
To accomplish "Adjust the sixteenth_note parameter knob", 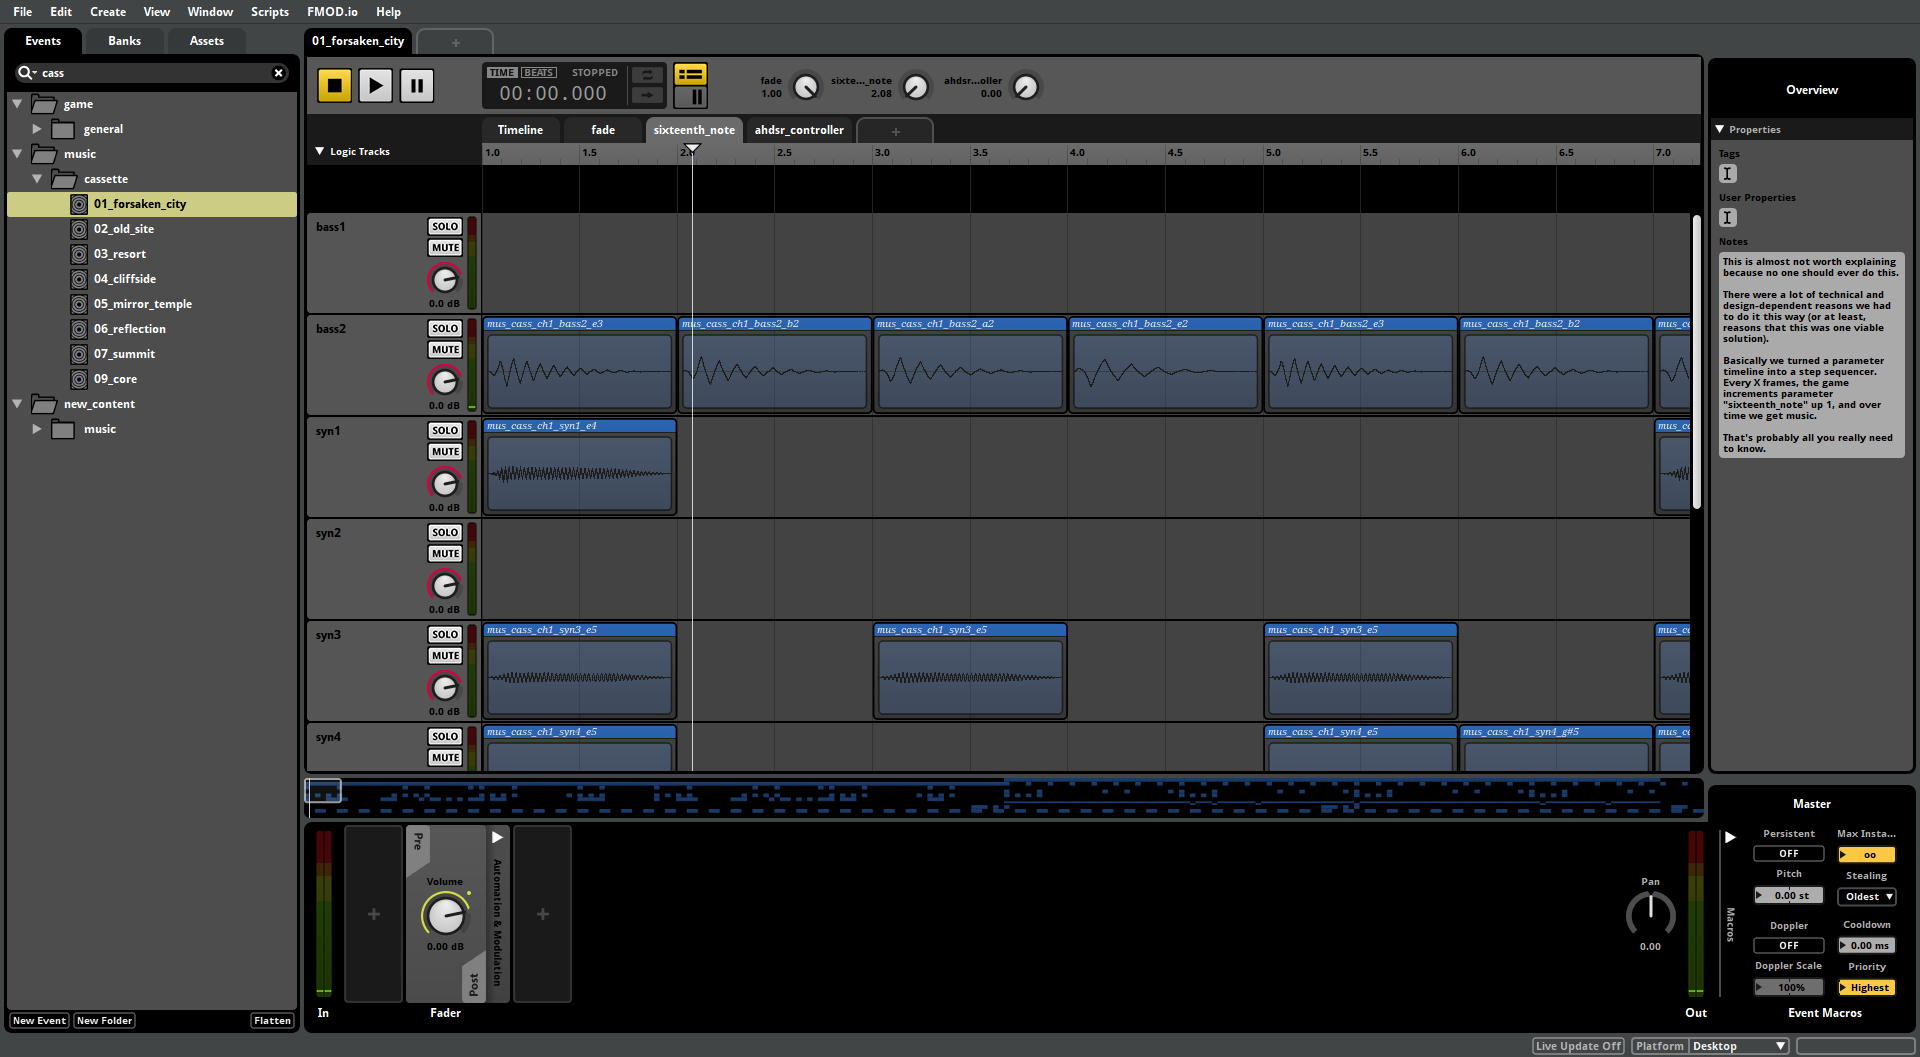I will point(915,87).
